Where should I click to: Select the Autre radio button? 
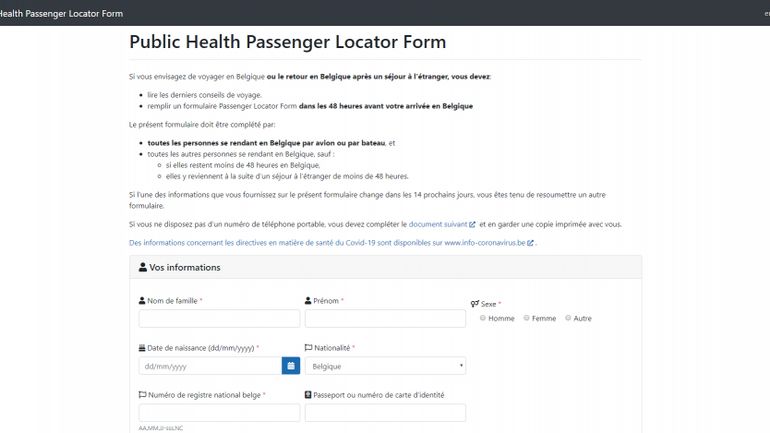[x=568, y=318]
